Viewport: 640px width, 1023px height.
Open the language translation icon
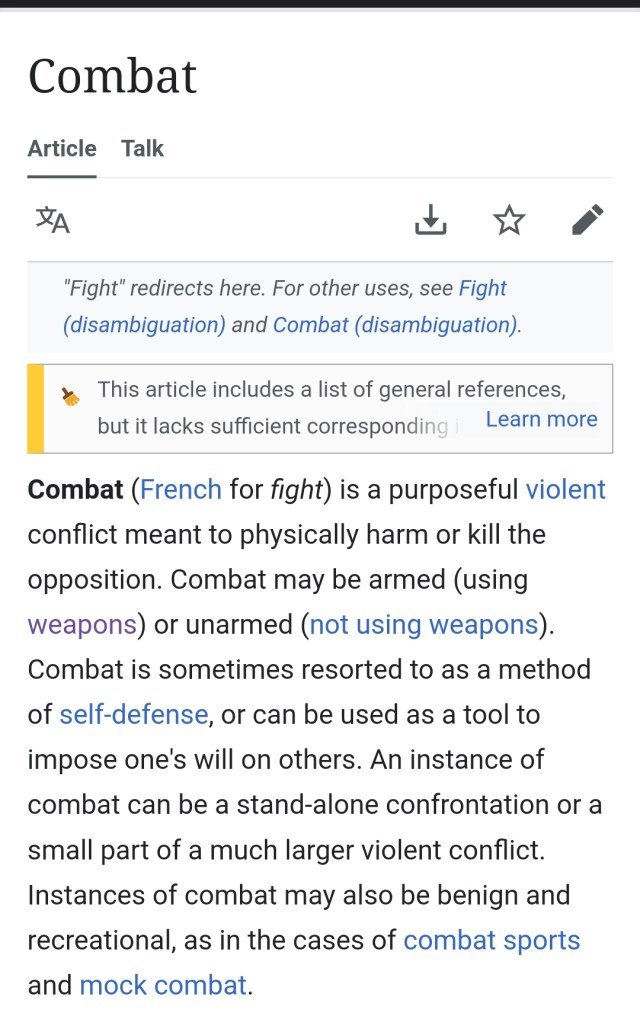53,219
